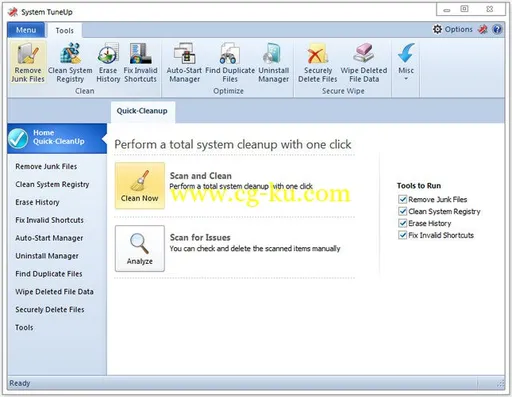Viewport: 512px width, 397px height.
Task: Expand the Misc dropdown in ribbon
Action: pos(406,62)
